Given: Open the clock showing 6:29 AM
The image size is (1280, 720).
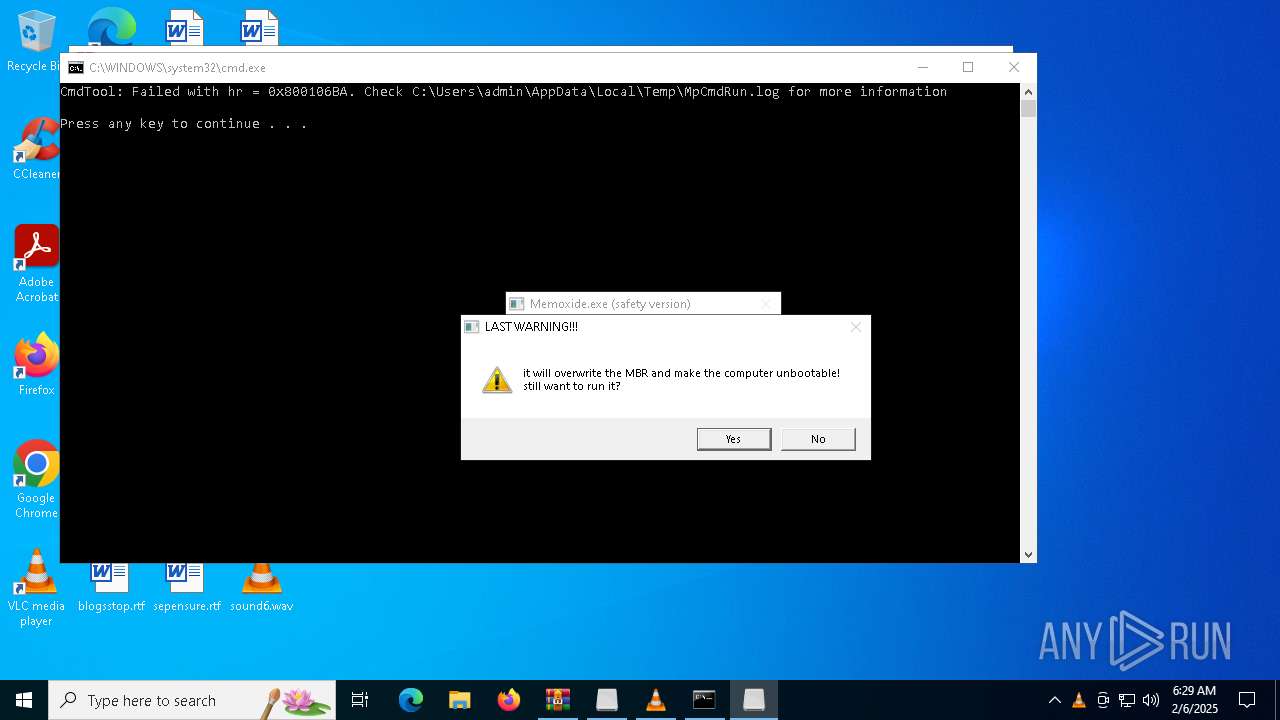Looking at the screenshot, I should click(x=1194, y=700).
